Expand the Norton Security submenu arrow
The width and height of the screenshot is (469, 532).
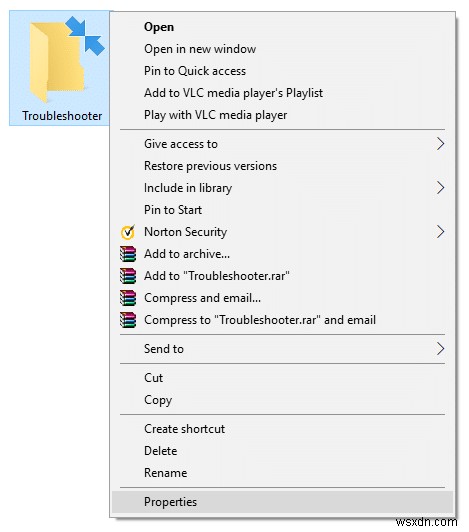440,232
